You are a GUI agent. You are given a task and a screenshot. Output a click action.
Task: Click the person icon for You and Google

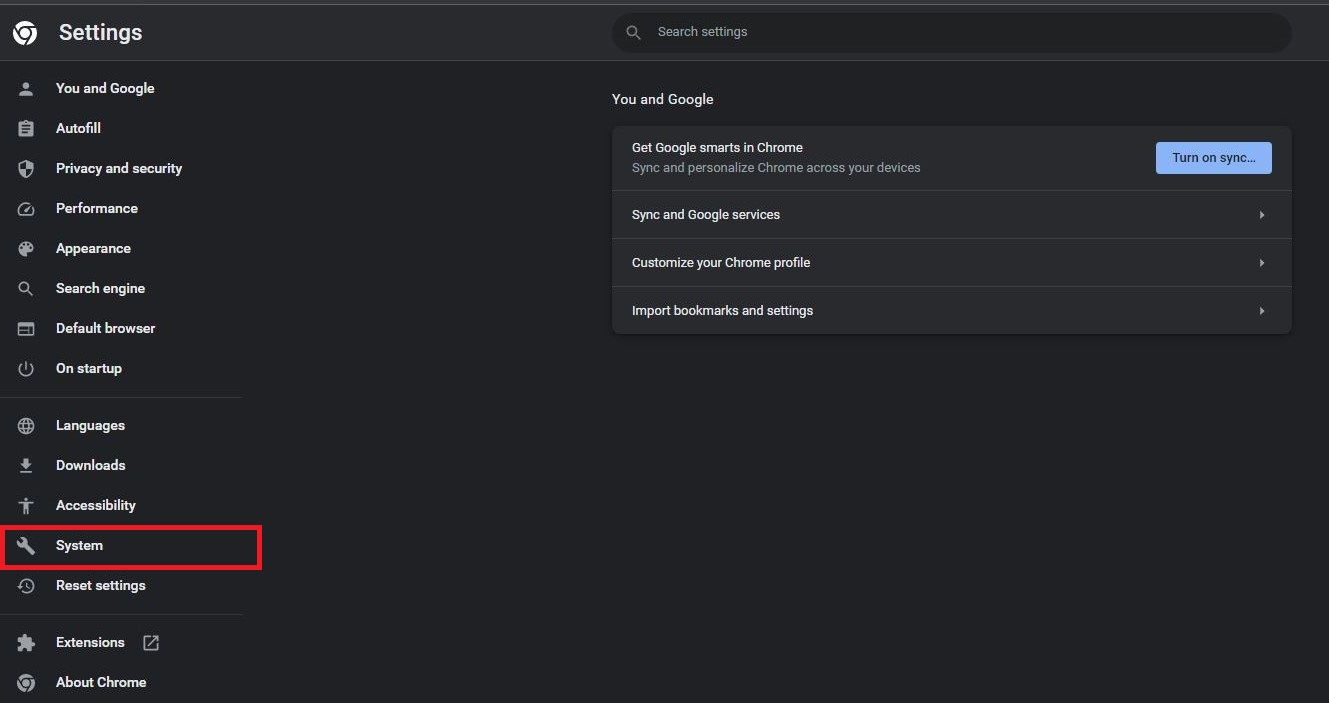click(26, 88)
